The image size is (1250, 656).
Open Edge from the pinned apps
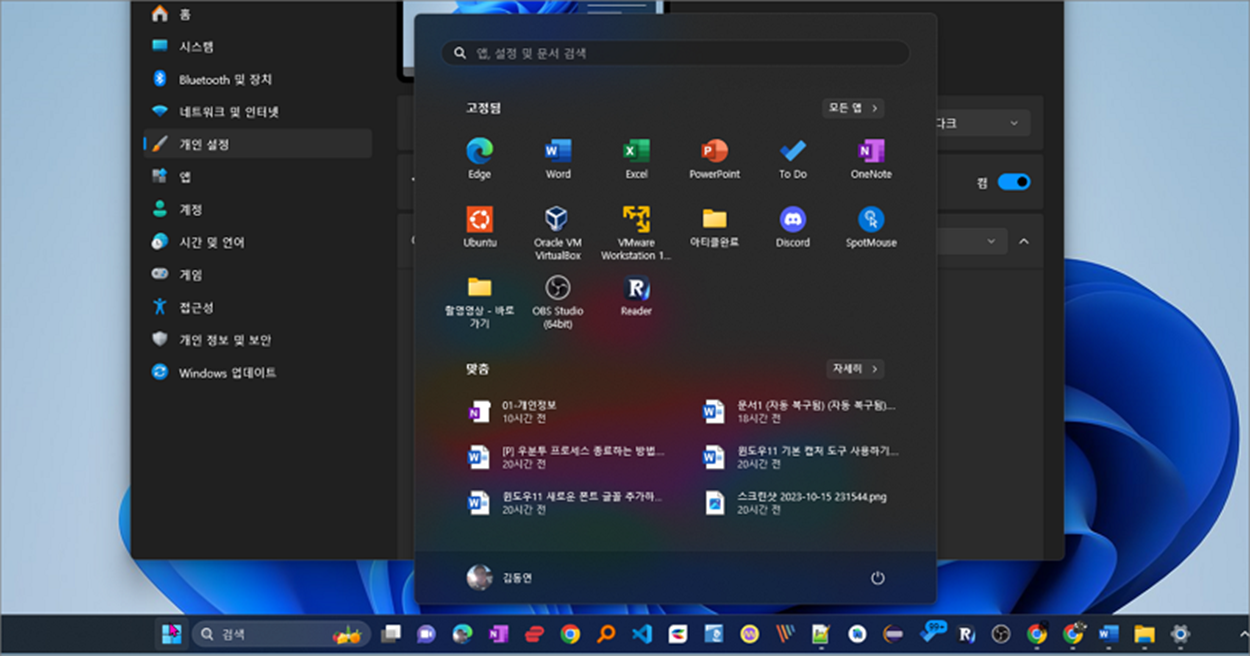(479, 158)
